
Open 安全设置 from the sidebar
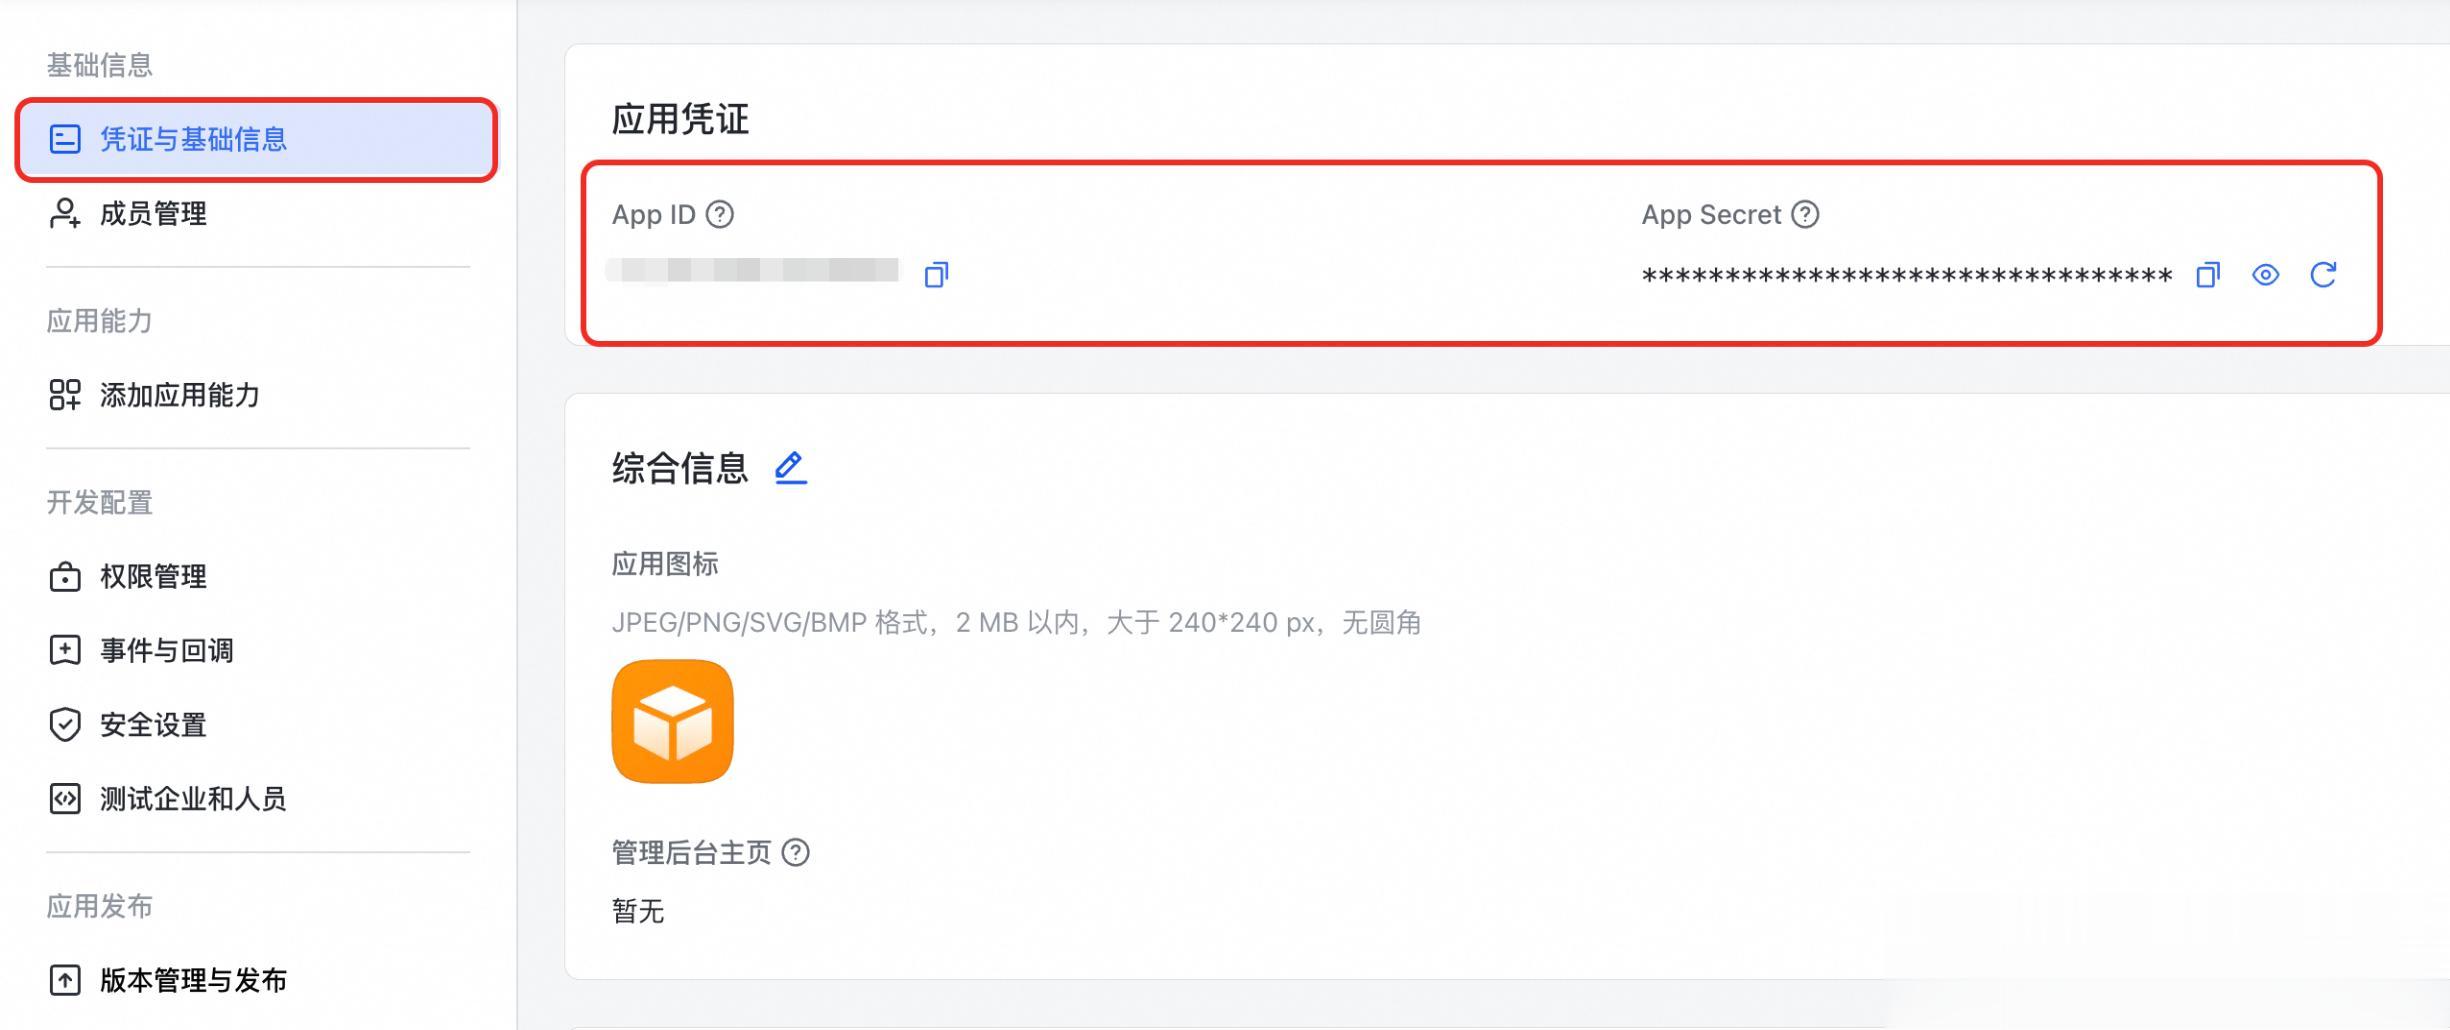pyautogui.click(x=153, y=724)
